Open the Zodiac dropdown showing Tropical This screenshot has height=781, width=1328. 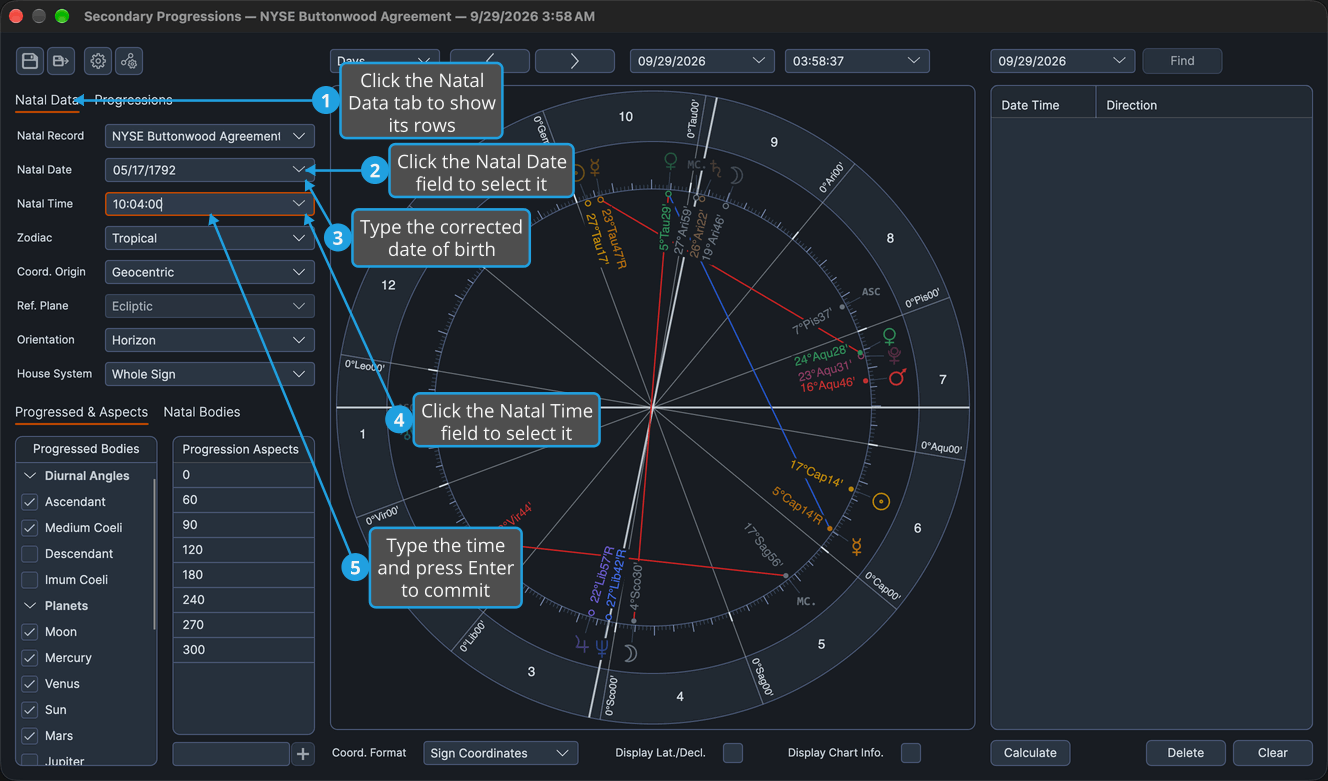tap(210, 238)
